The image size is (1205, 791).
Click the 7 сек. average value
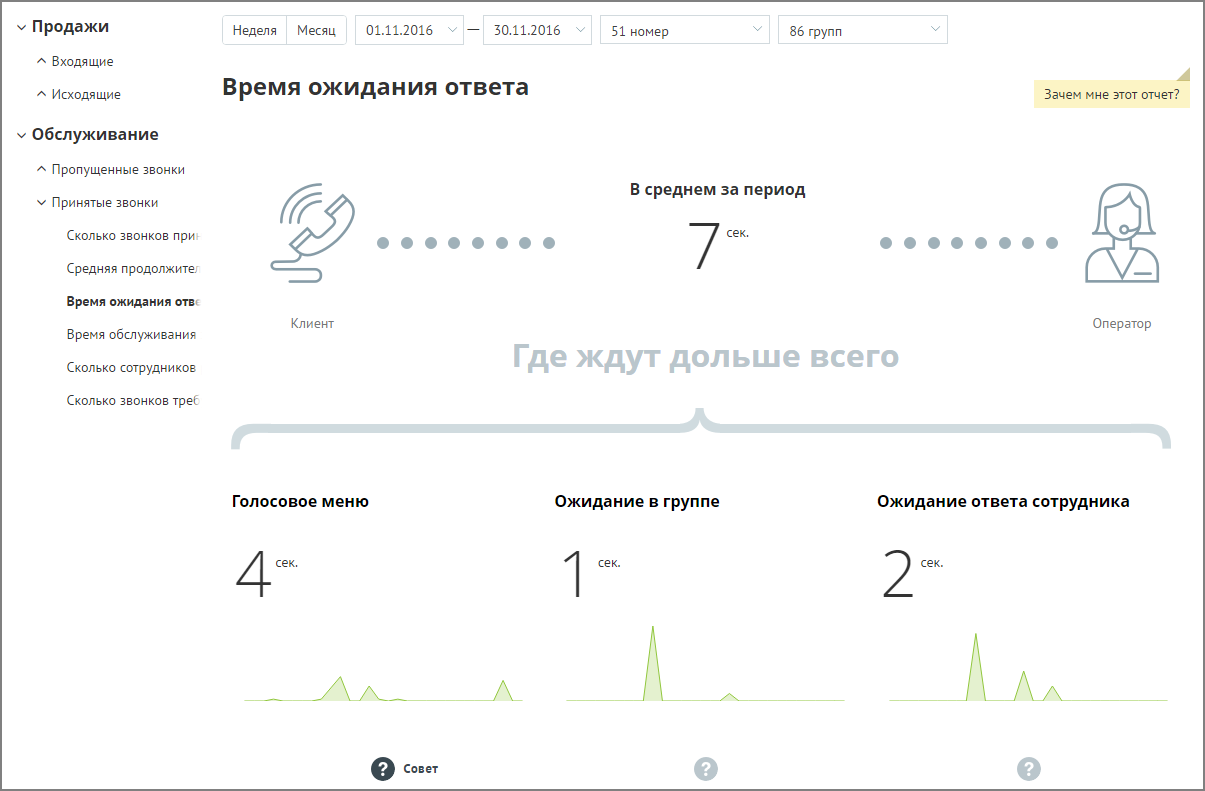(717, 246)
